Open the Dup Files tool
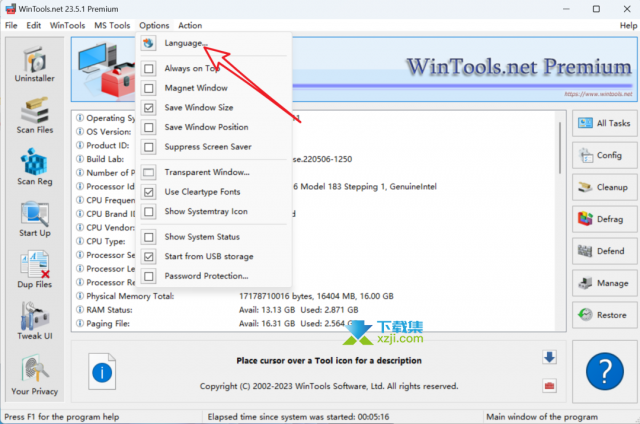 coord(35,271)
